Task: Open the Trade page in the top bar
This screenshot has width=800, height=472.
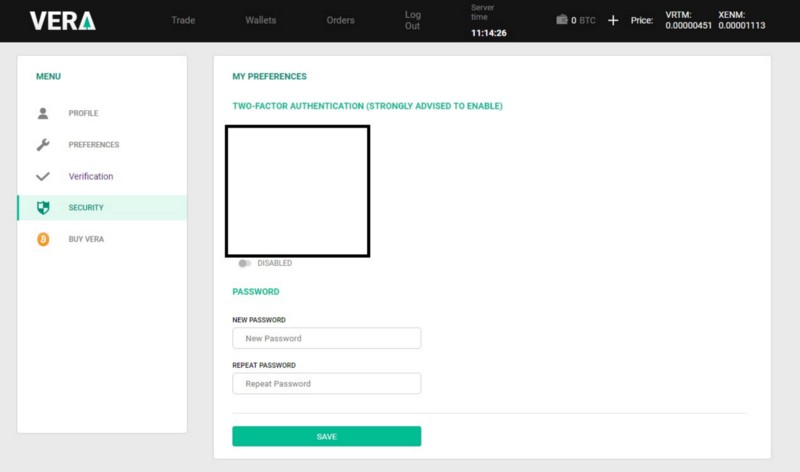Action: click(x=183, y=20)
